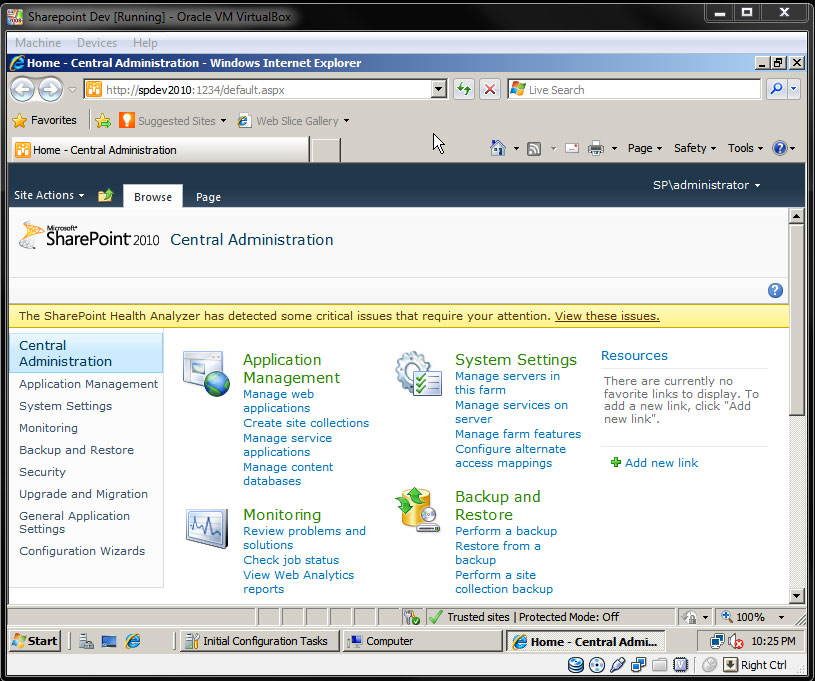Open the address bar dropdown arrow
815x681 pixels.
coord(439,89)
